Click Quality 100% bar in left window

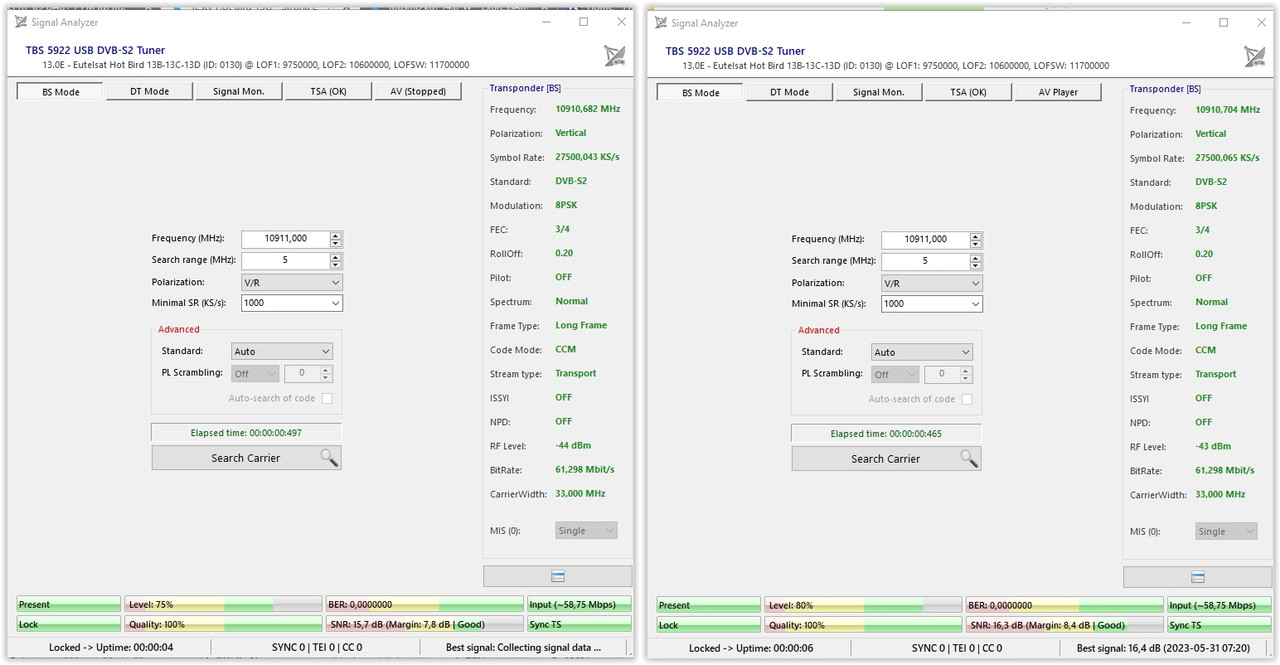click(224, 624)
